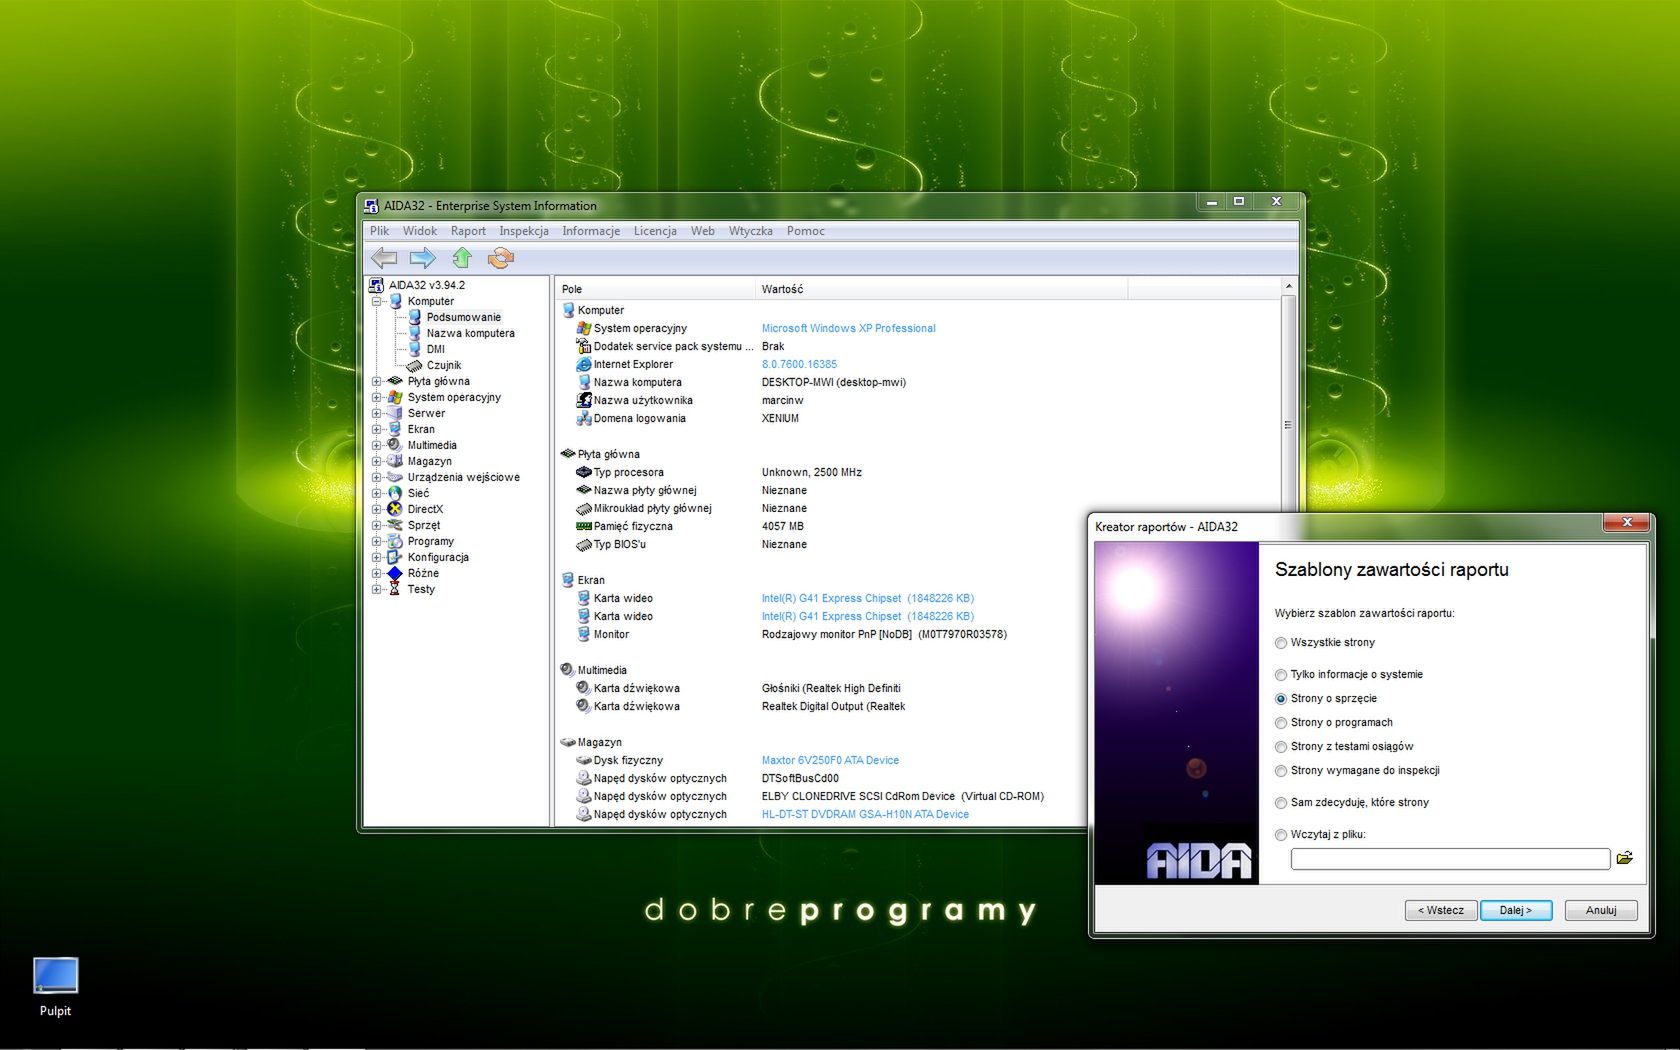Screen dimensions: 1680x1050
Task: Click the System operacyjny tree icon
Action: 395,397
